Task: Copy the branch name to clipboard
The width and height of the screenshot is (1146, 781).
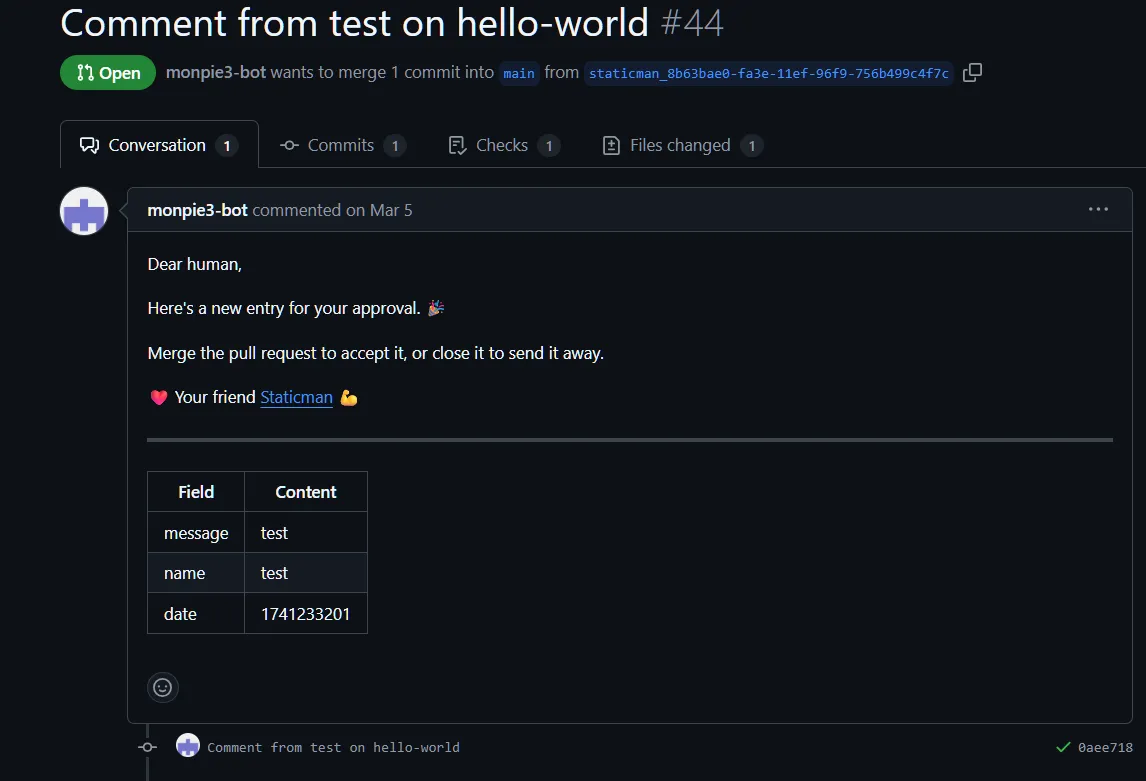Action: tap(971, 72)
